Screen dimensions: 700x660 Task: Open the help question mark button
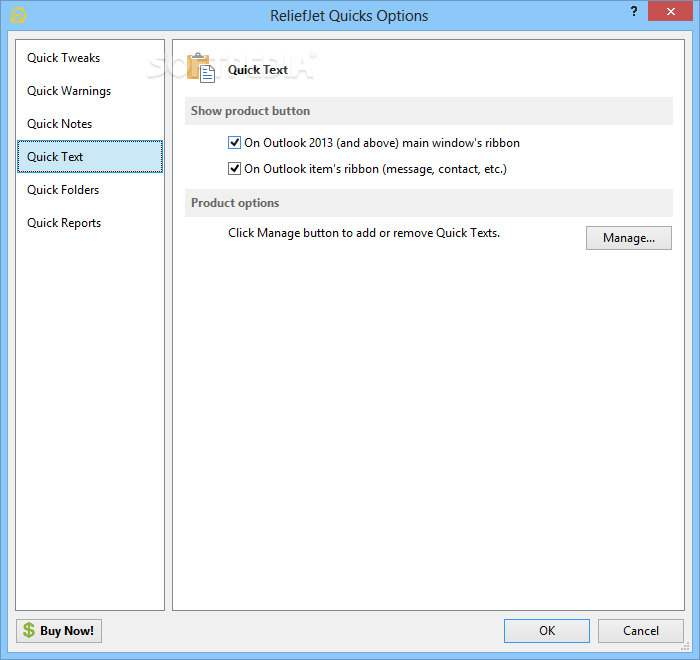pyautogui.click(x=634, y=11)
